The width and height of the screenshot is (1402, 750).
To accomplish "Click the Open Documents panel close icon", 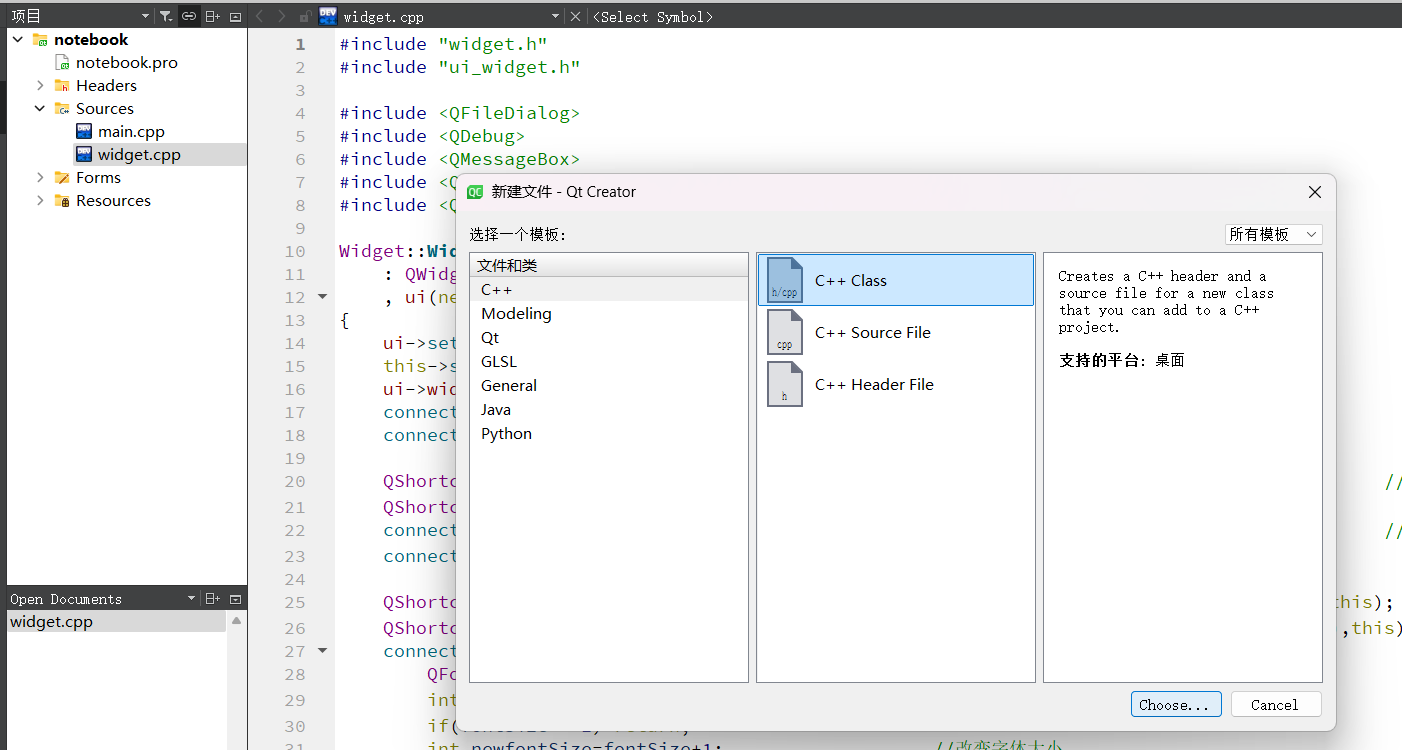I will pos(235,599).
